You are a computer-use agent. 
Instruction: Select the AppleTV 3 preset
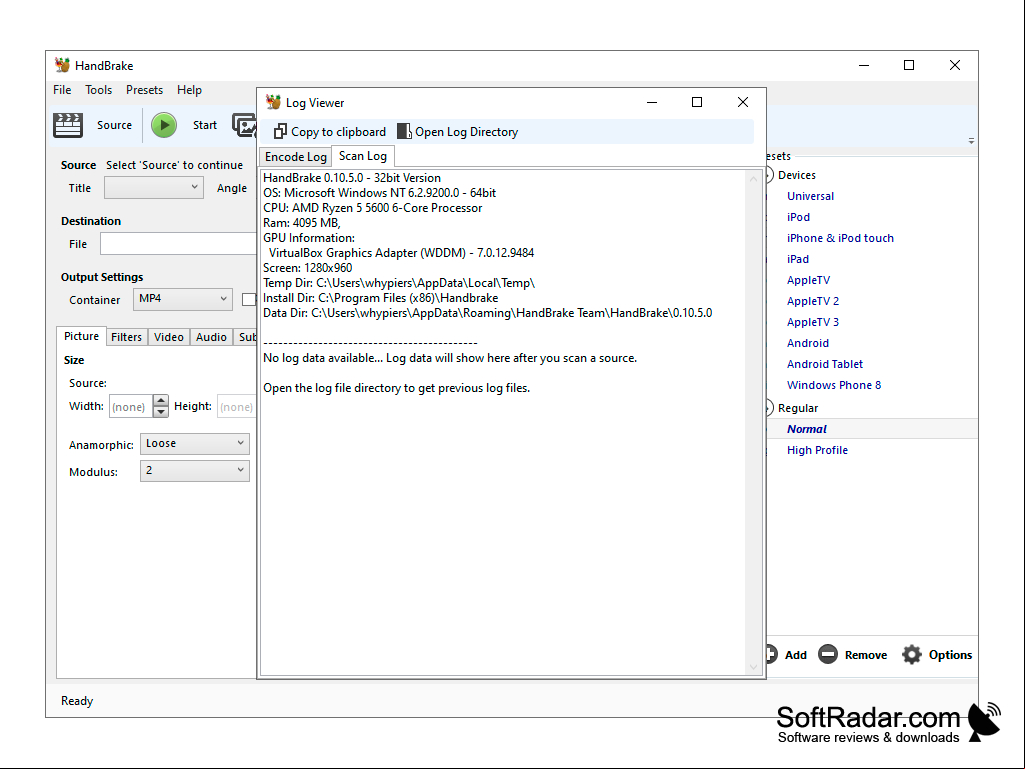(x=813, y=322)
